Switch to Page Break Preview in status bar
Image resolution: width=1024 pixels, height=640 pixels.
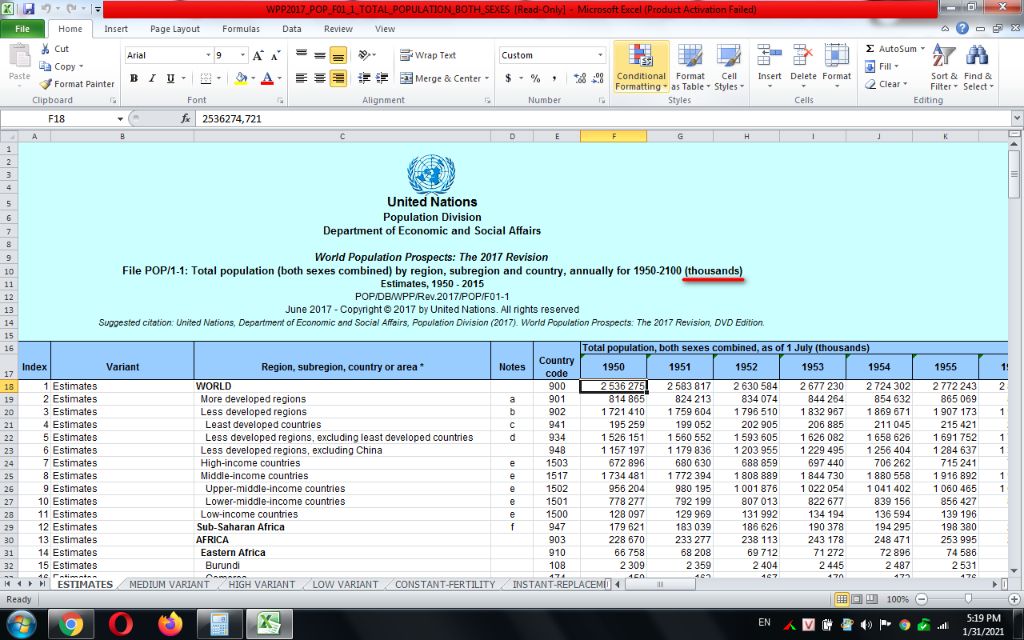pos(871,599)
